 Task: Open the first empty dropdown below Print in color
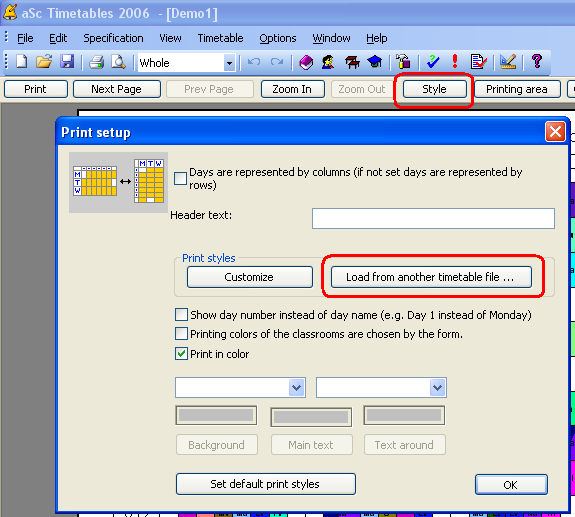coord(241,388)
